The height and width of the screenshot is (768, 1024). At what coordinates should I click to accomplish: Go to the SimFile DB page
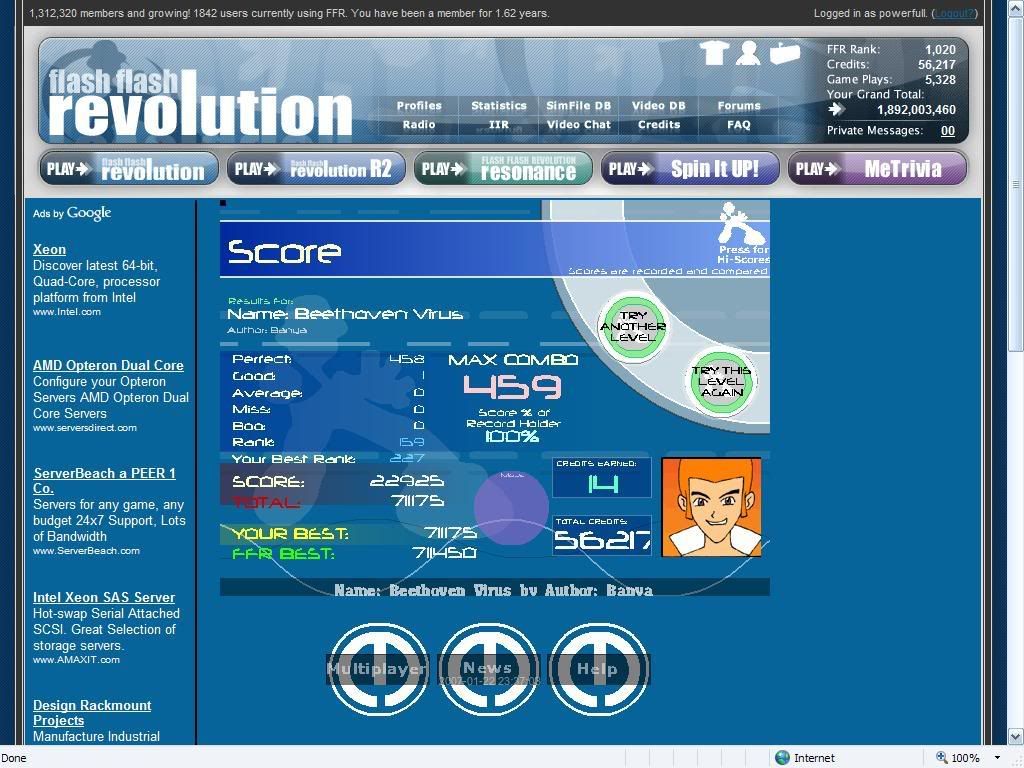578,106
